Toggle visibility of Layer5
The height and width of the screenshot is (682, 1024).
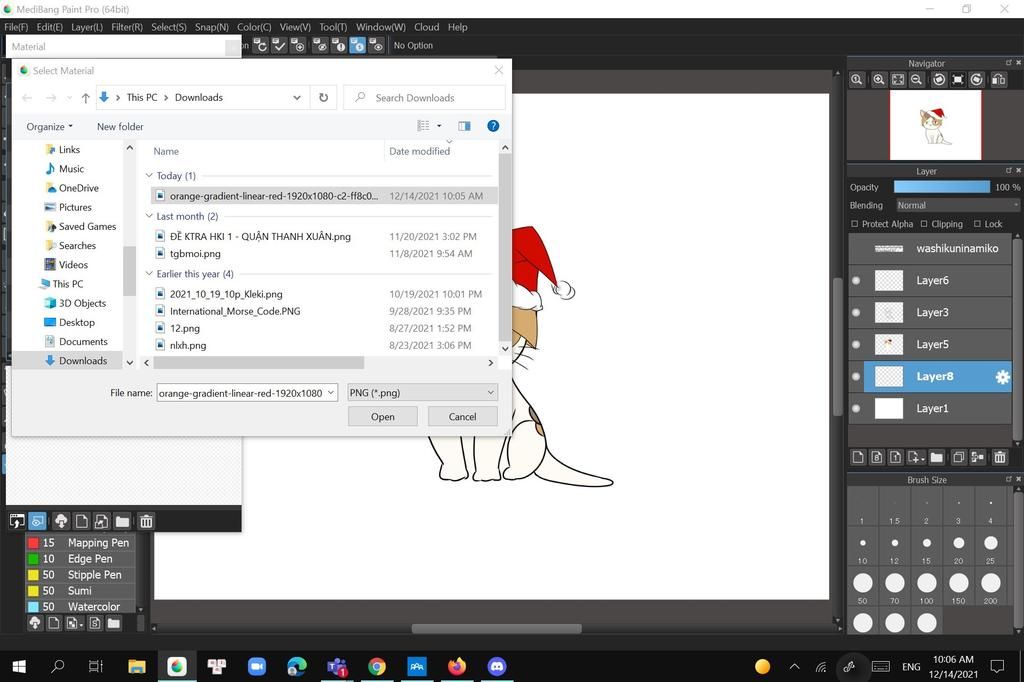point(856,345)
